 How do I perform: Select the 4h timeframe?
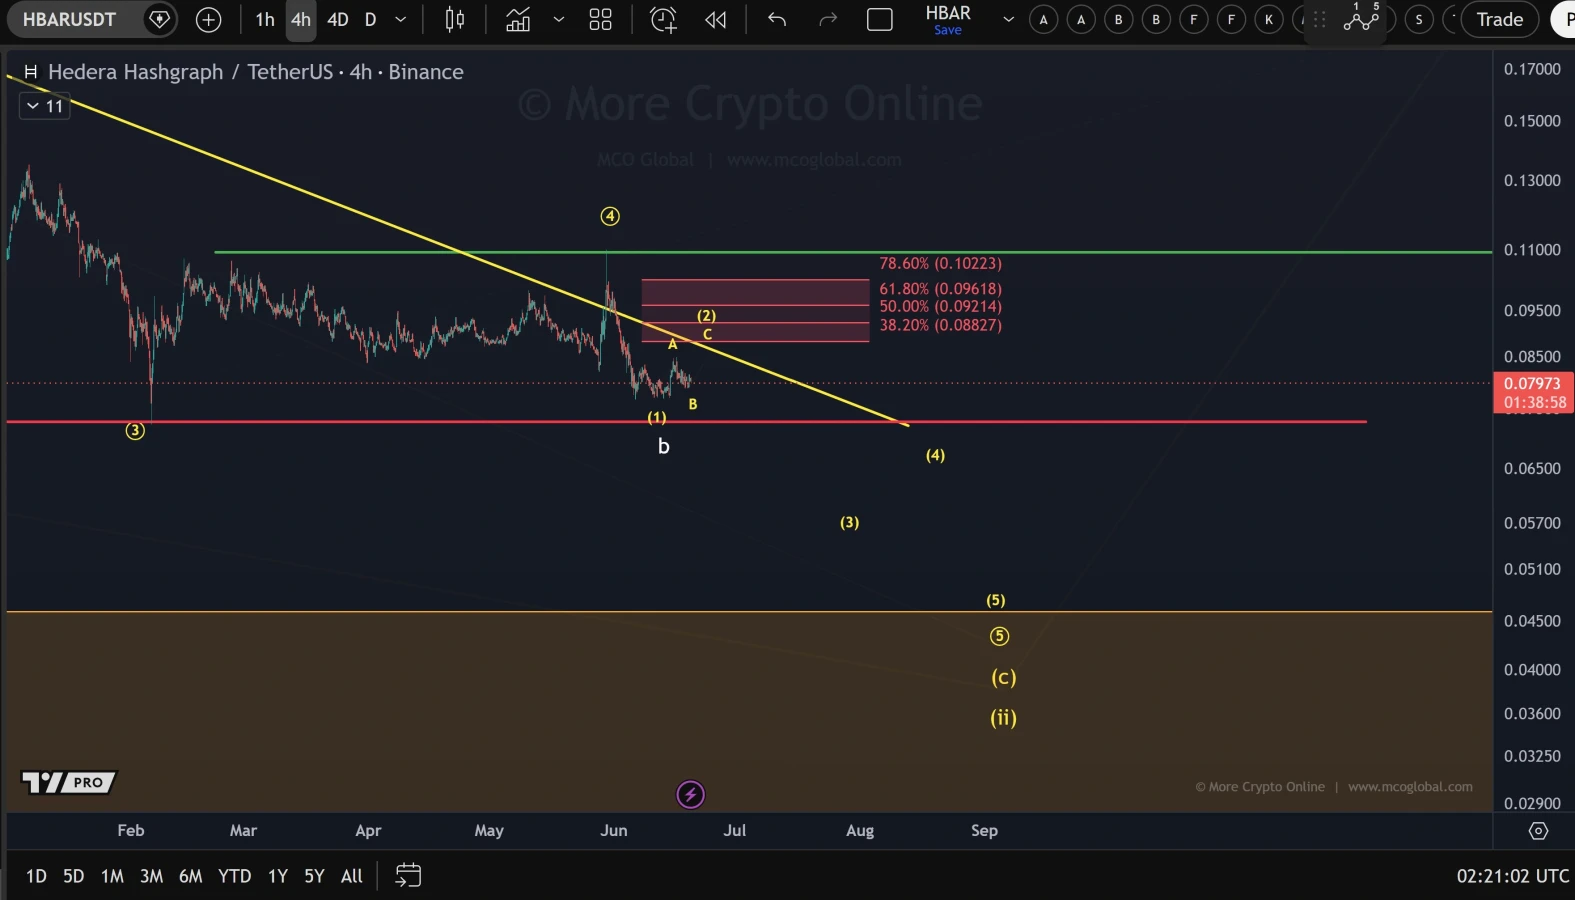(x=301, y=19)
